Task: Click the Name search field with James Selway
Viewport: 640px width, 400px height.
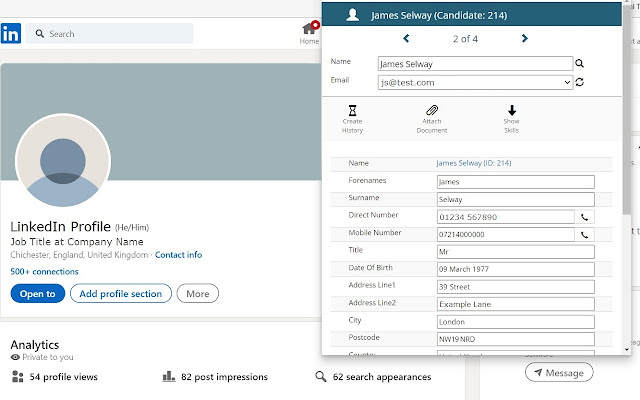Action: point(475,64)
